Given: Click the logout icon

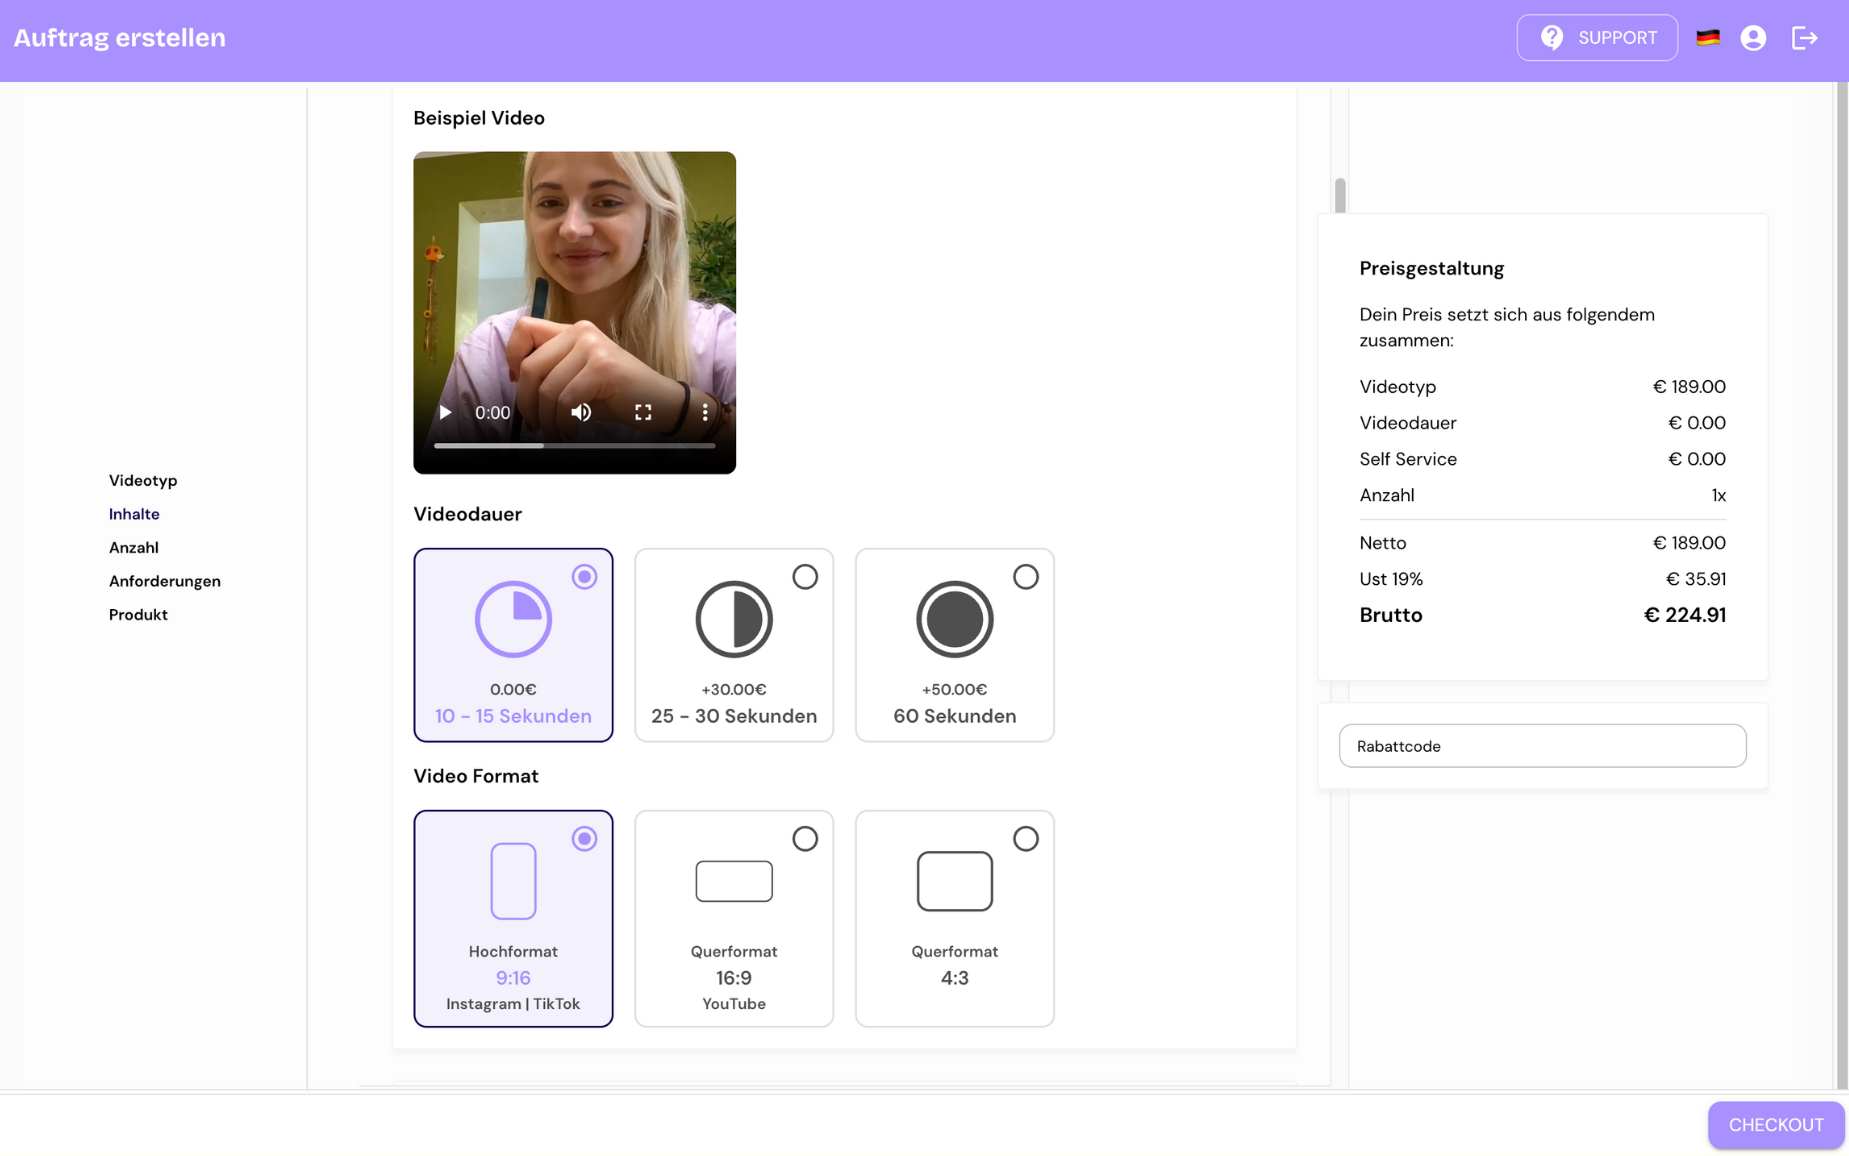Looking at the screenshot, I should pos(1806,38).
